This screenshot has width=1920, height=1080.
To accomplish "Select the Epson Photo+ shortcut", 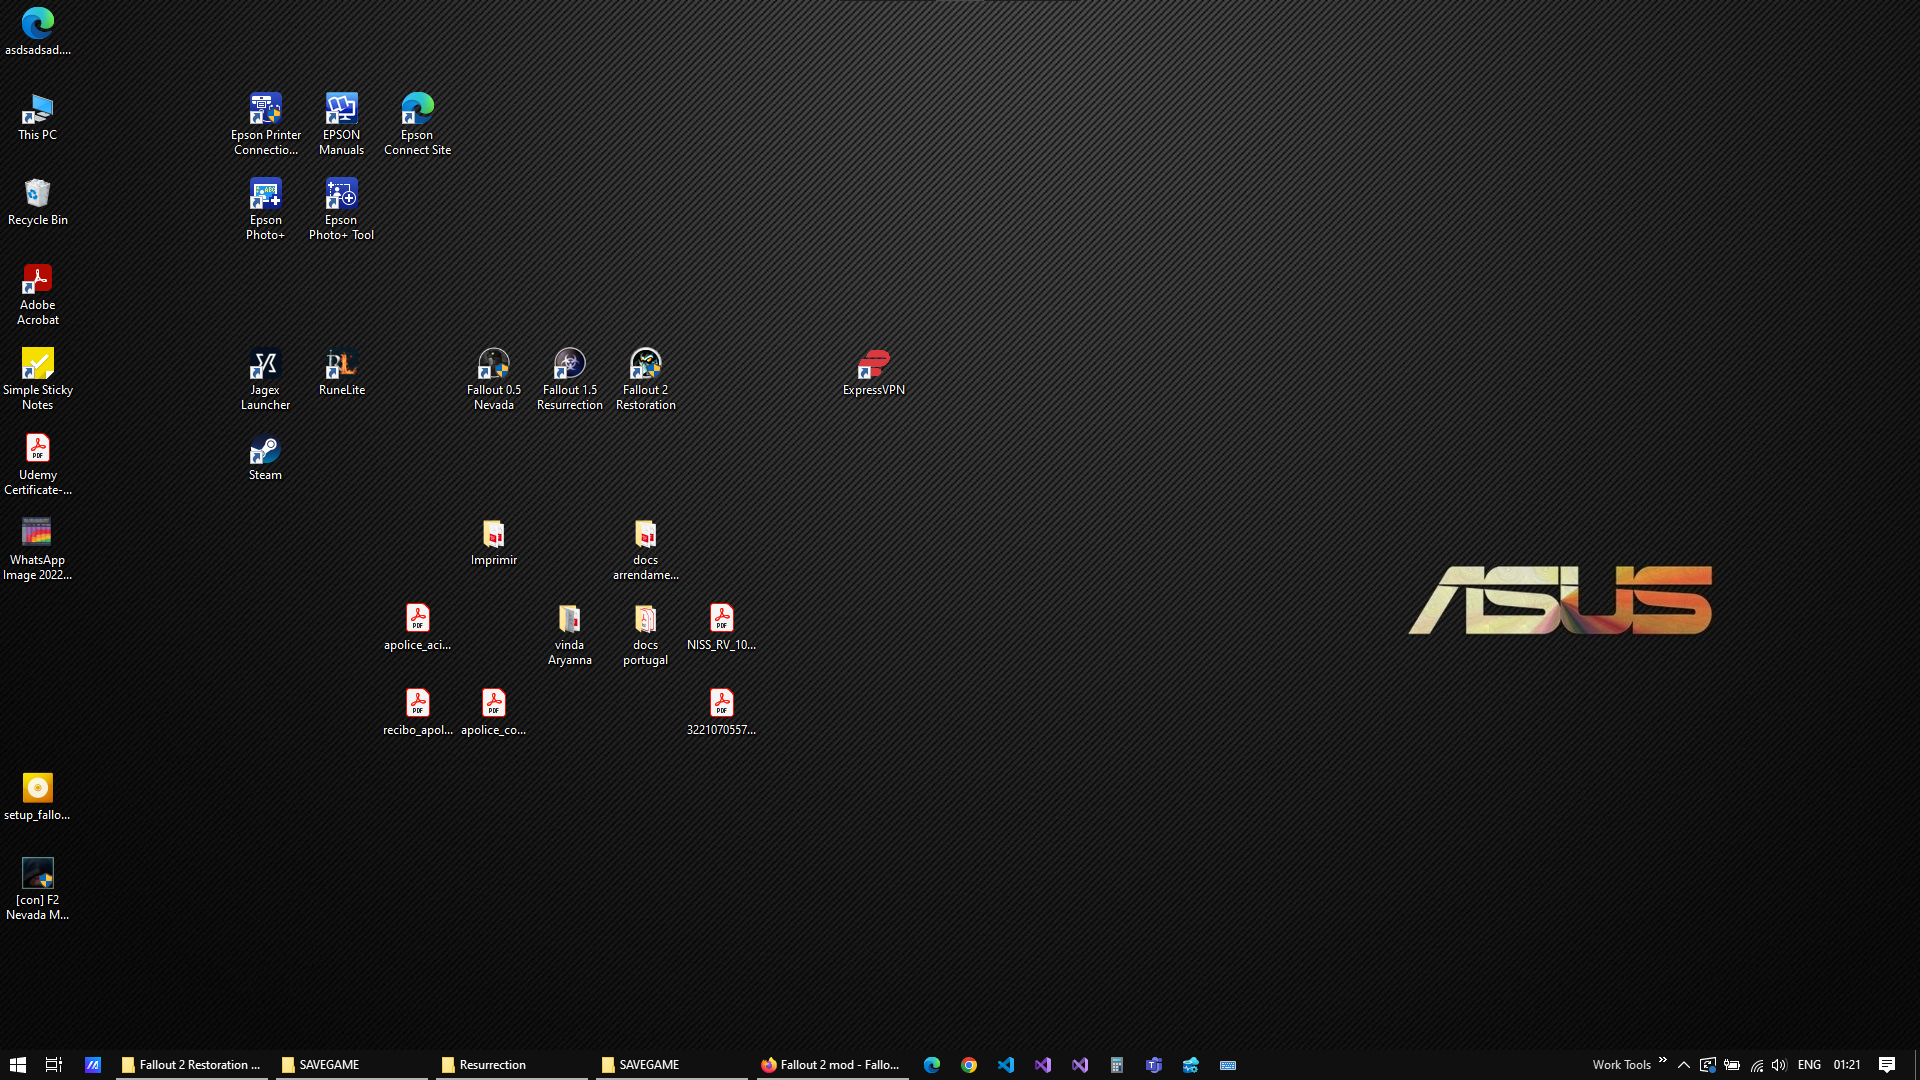I will point(265,209).
